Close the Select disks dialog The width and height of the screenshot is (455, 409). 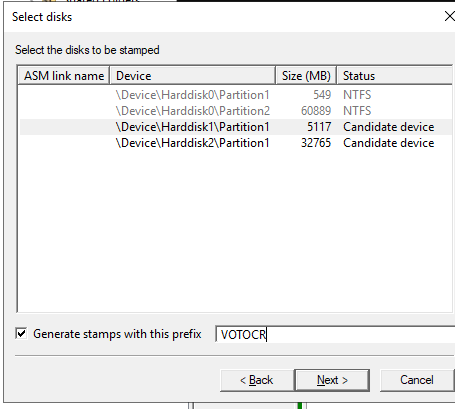(x=449, y=16)
